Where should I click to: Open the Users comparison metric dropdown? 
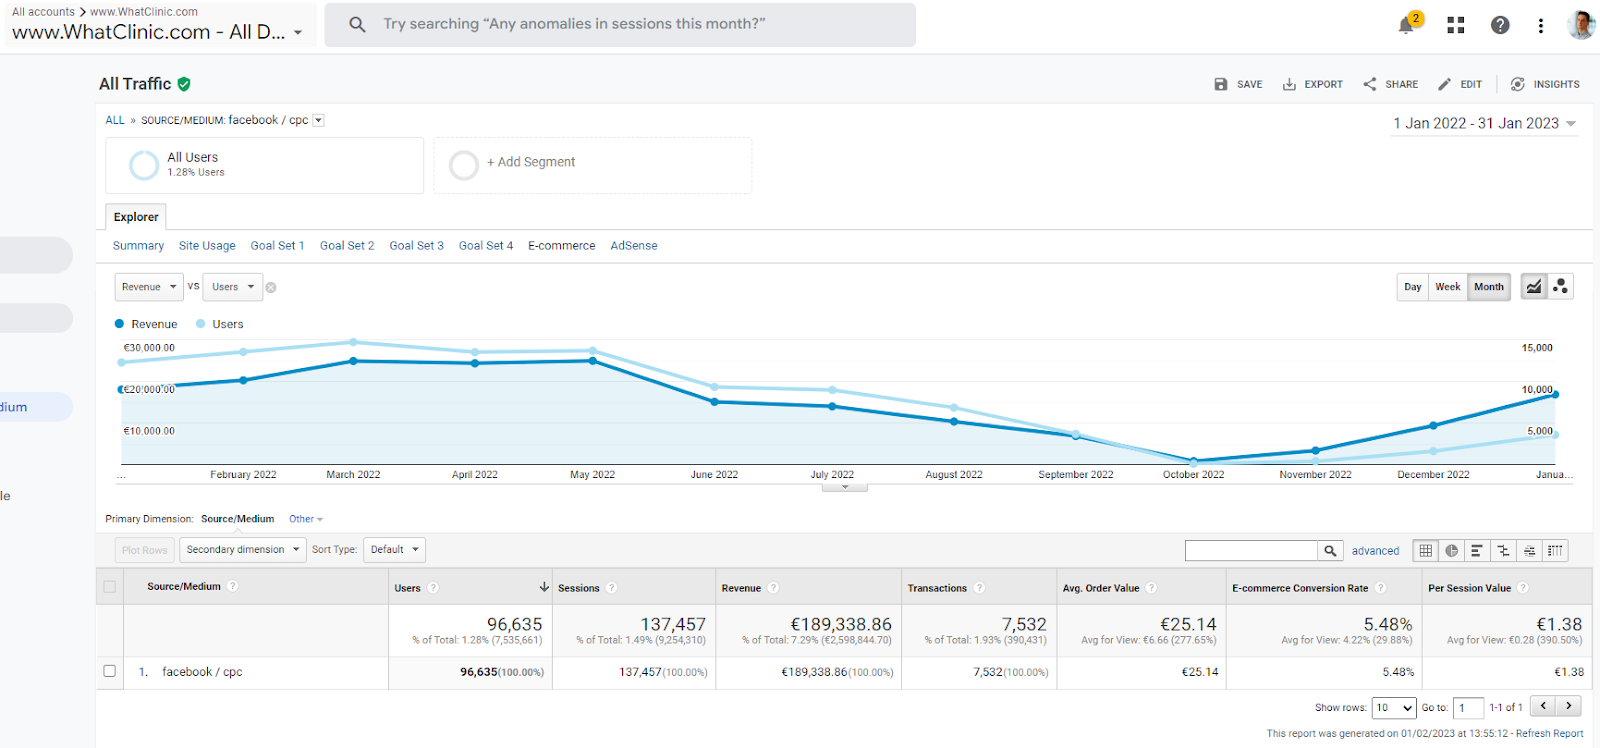click(x=233, y=287)
